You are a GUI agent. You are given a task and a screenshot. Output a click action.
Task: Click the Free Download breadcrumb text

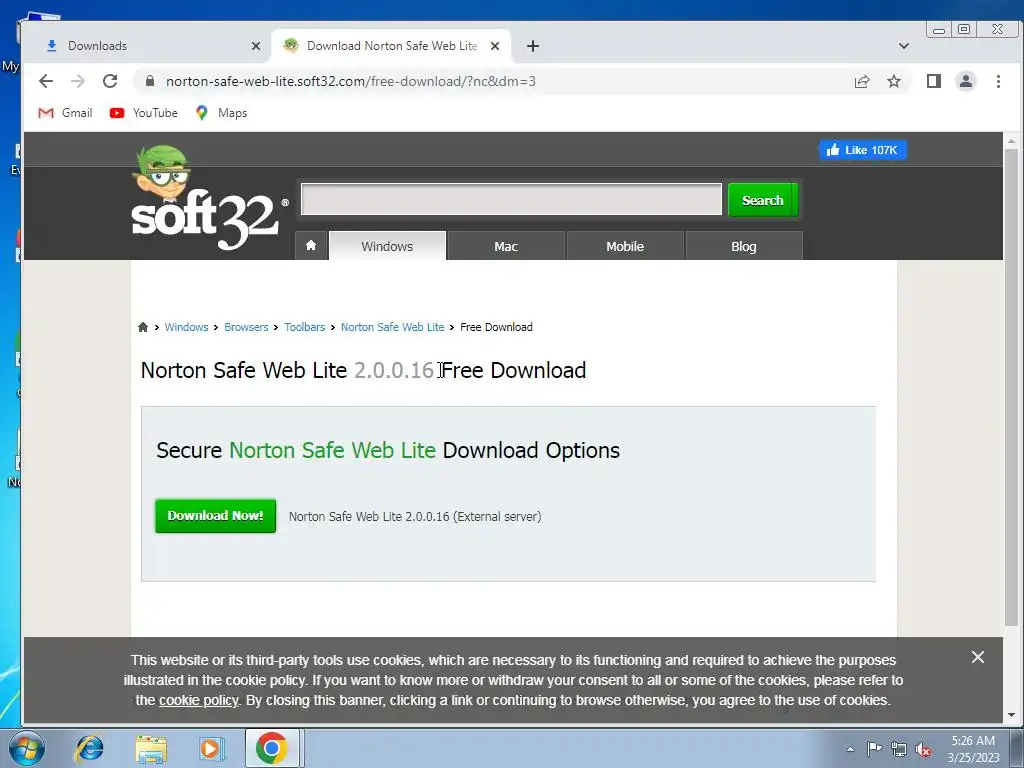[496, 327]
